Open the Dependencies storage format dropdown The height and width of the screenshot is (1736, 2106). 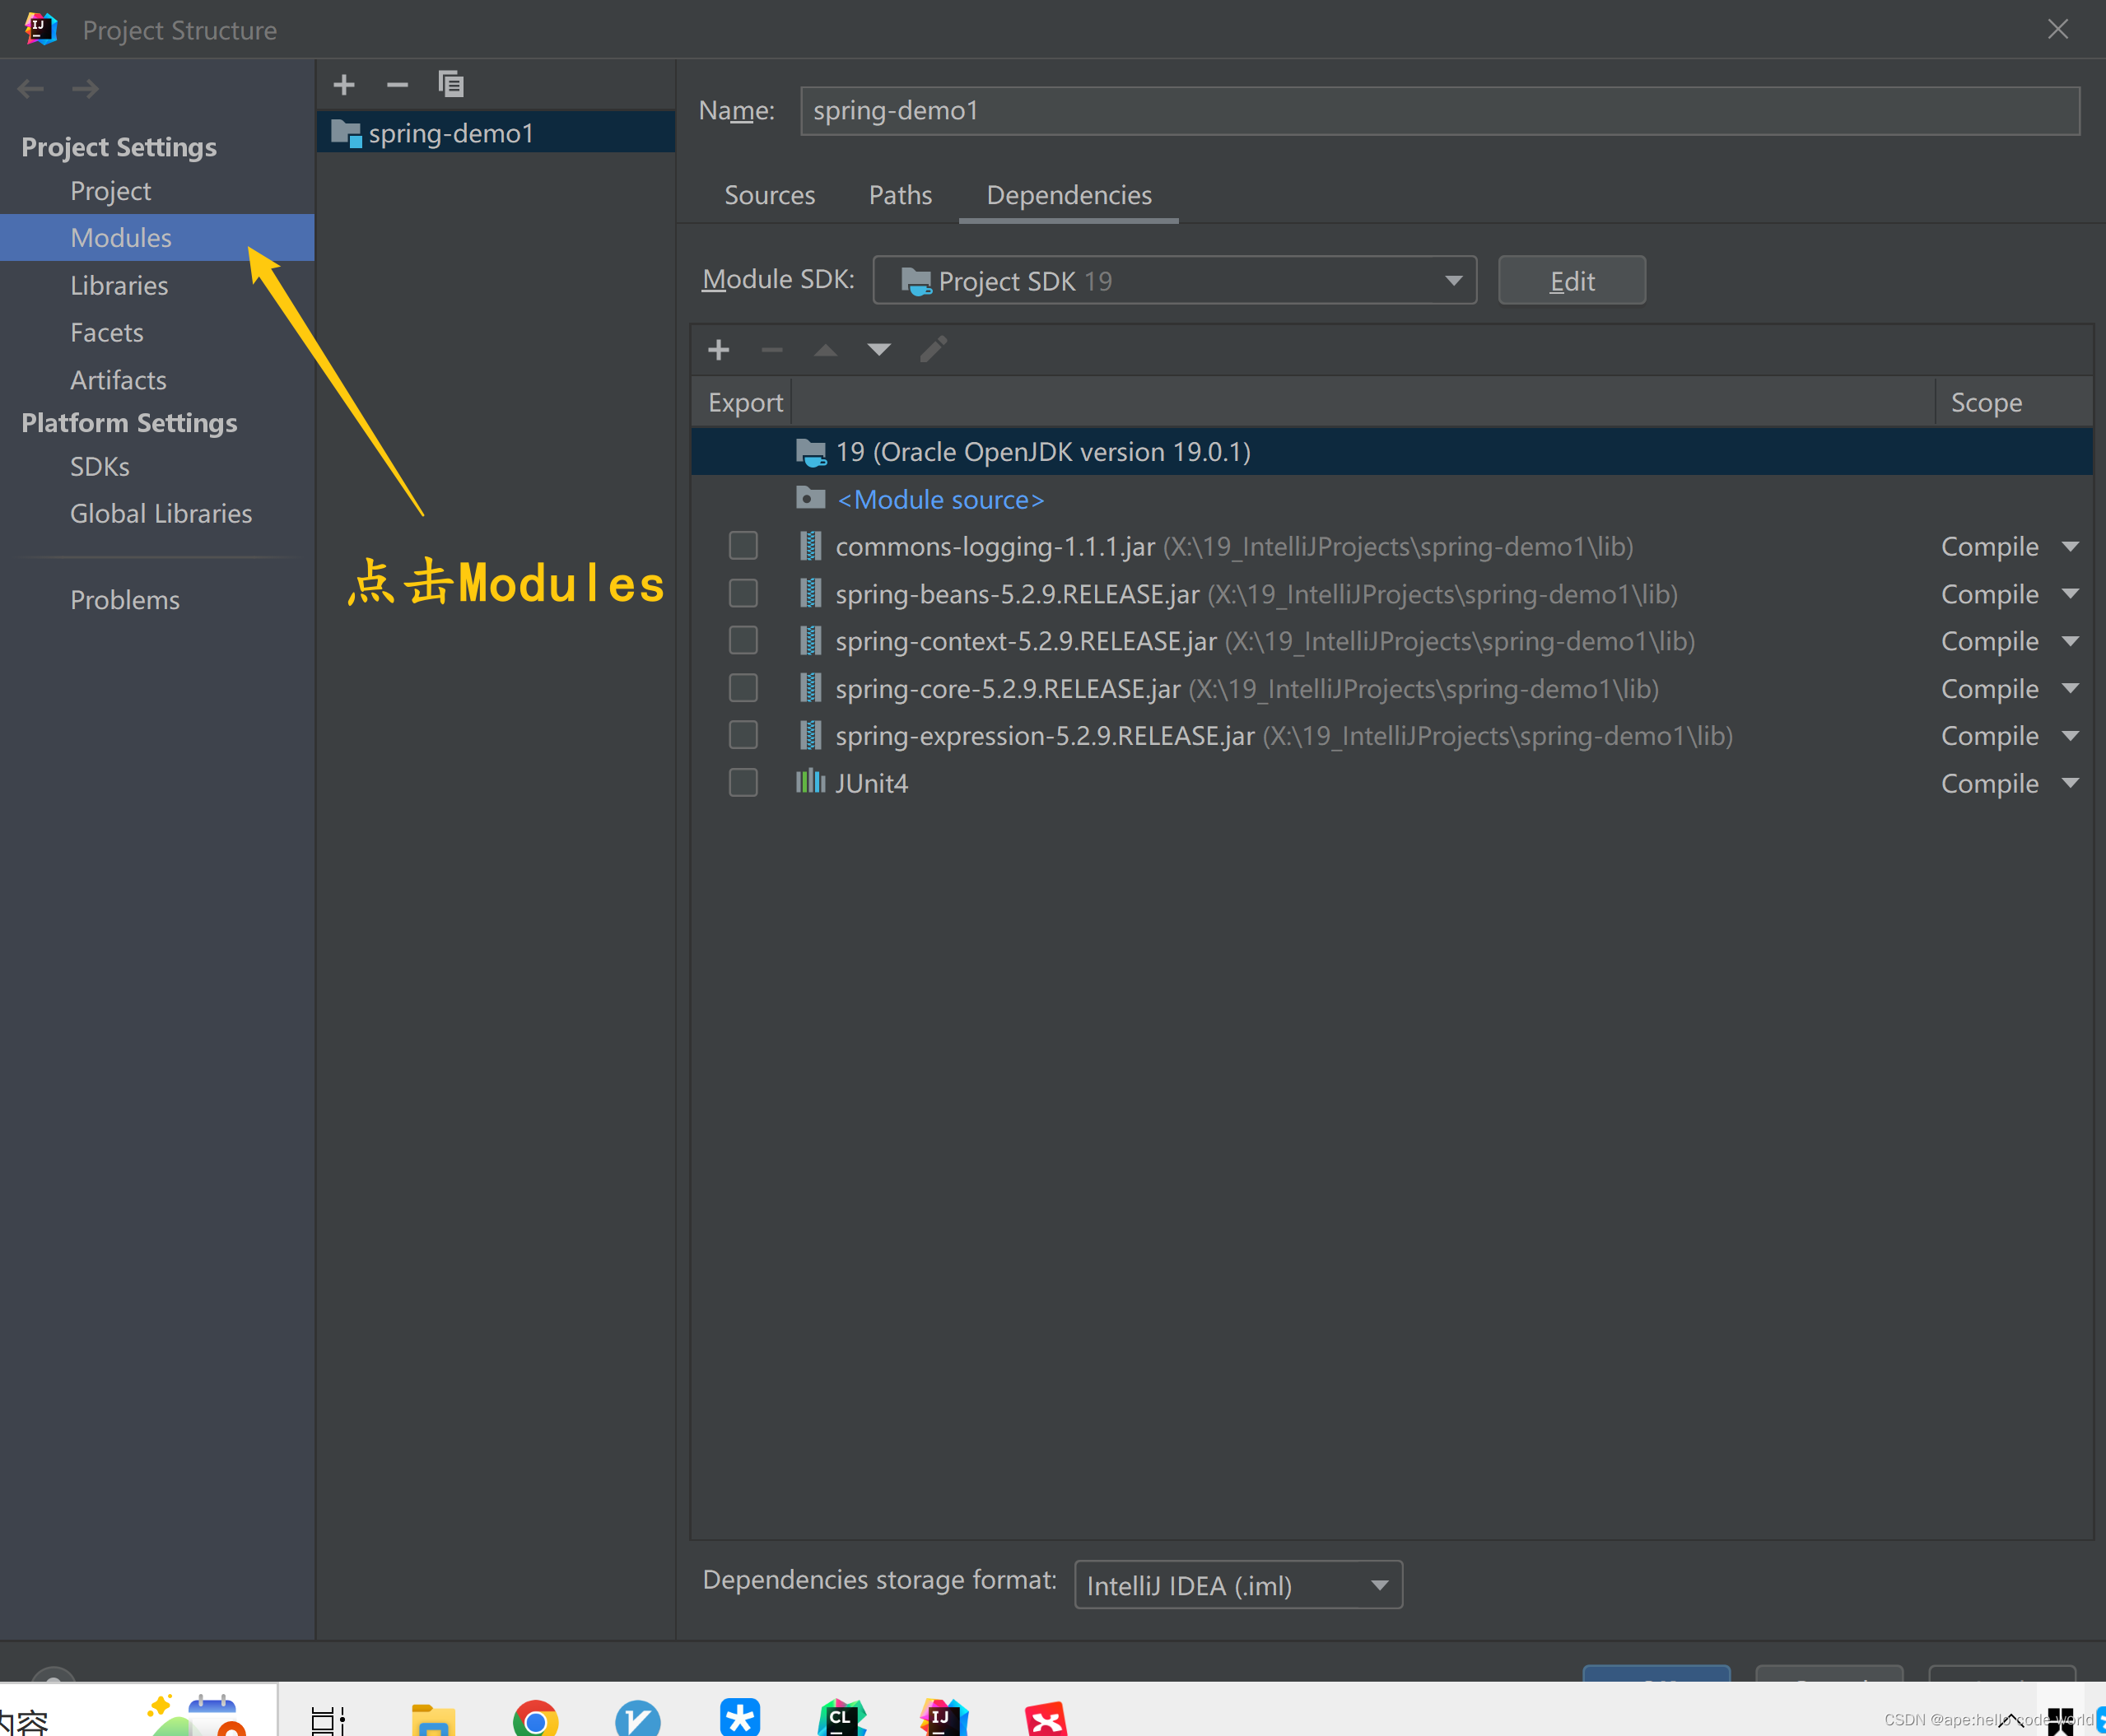(1238, 1585)
